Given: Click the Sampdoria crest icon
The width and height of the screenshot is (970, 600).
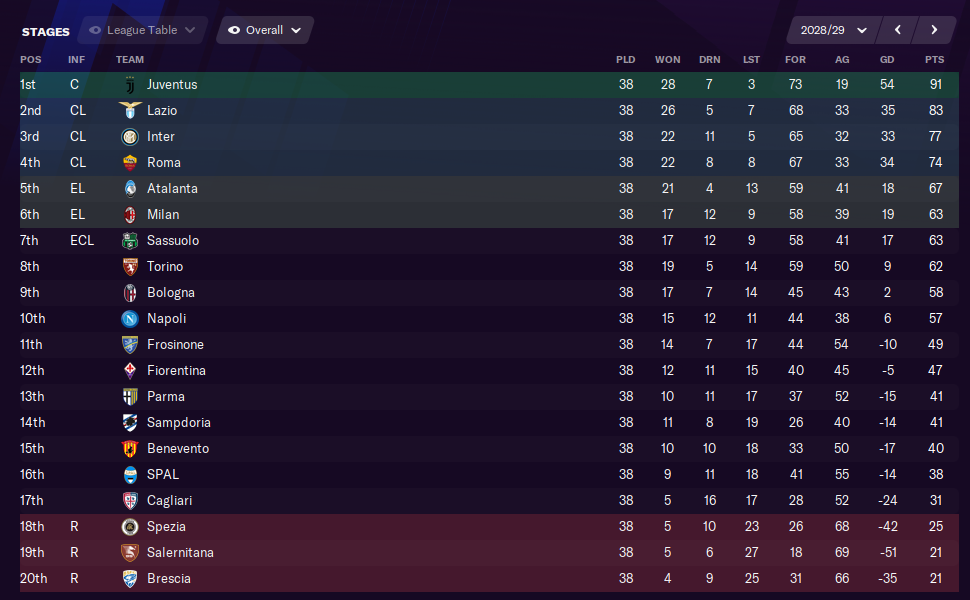Looking at the screenshot, I should pos(130,422).
